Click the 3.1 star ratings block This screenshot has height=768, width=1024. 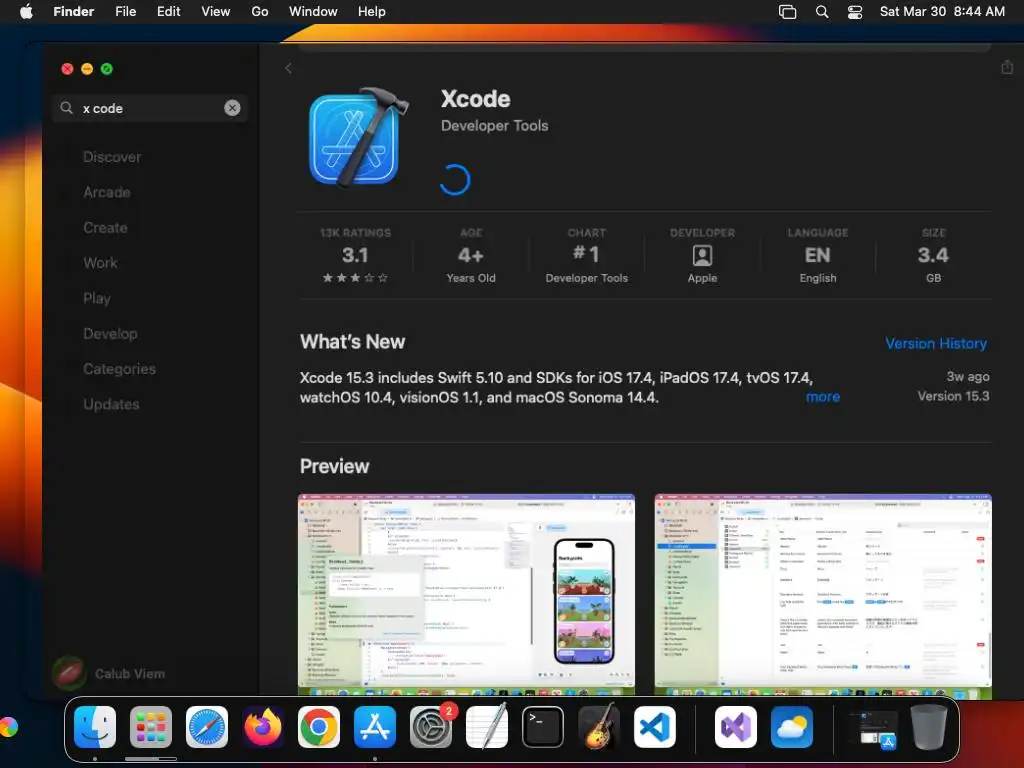[x=355, y=255]
